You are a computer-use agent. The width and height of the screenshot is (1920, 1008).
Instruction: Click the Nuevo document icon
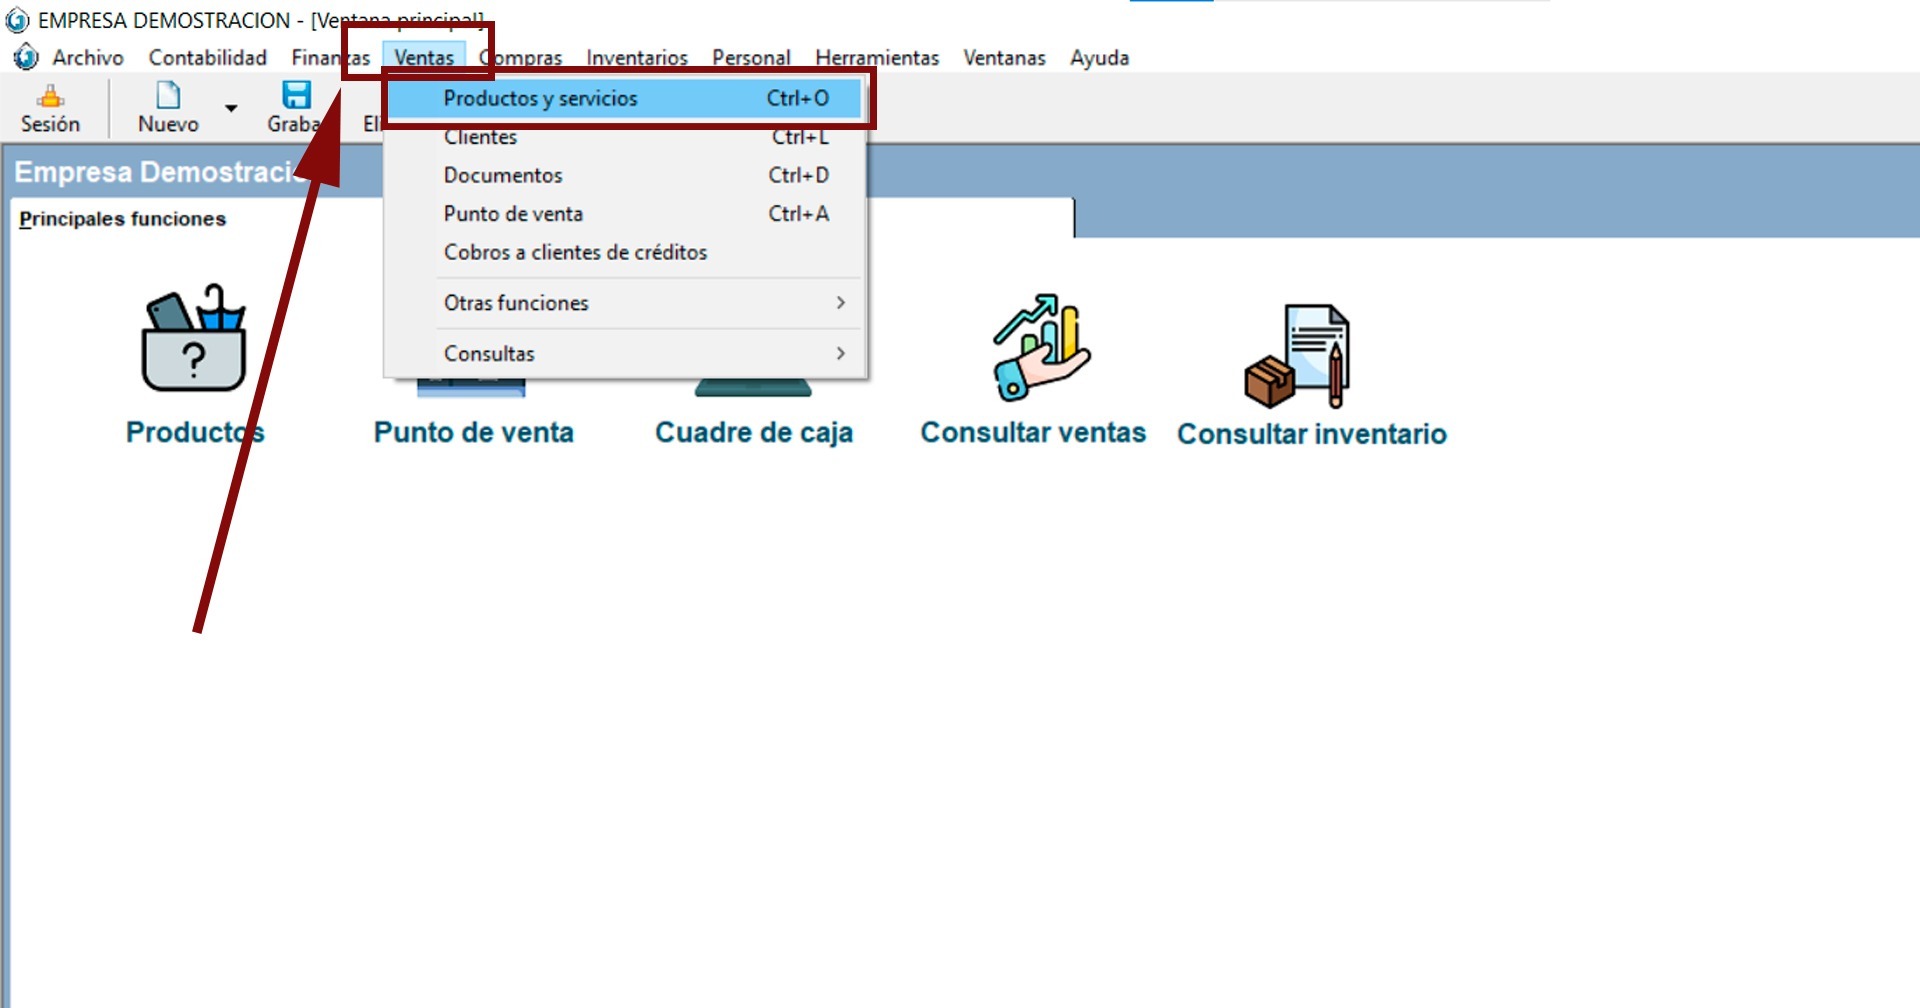click(168, 96)
